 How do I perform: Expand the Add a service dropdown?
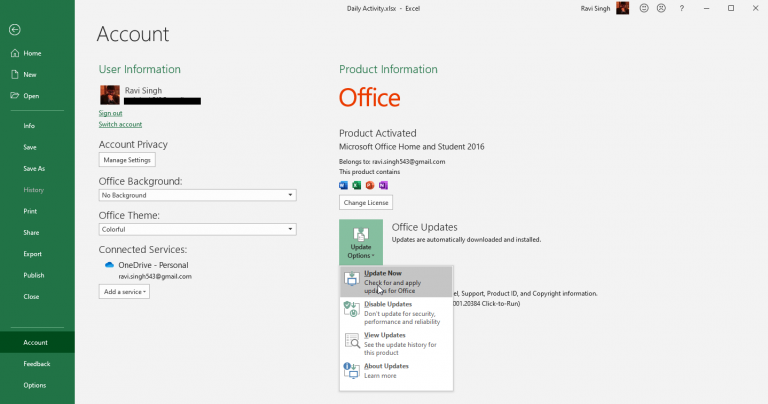(124, 291)
